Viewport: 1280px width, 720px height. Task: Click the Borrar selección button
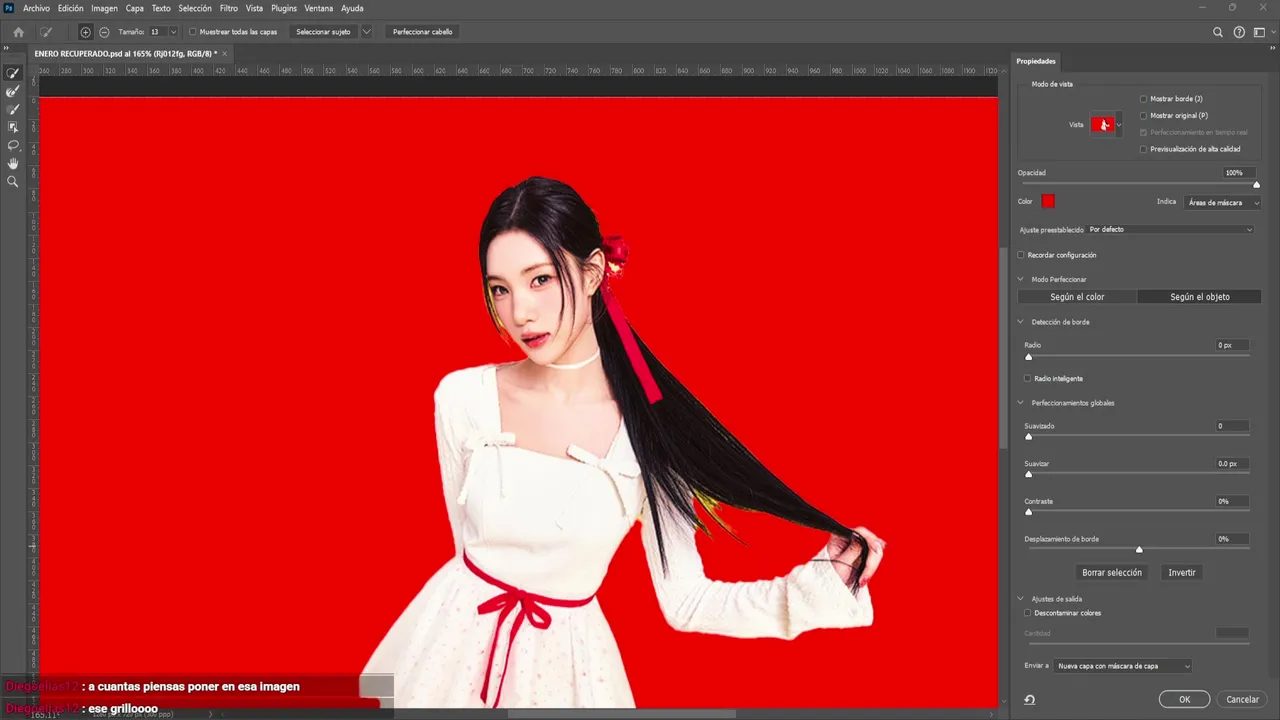click(1111, 573)
